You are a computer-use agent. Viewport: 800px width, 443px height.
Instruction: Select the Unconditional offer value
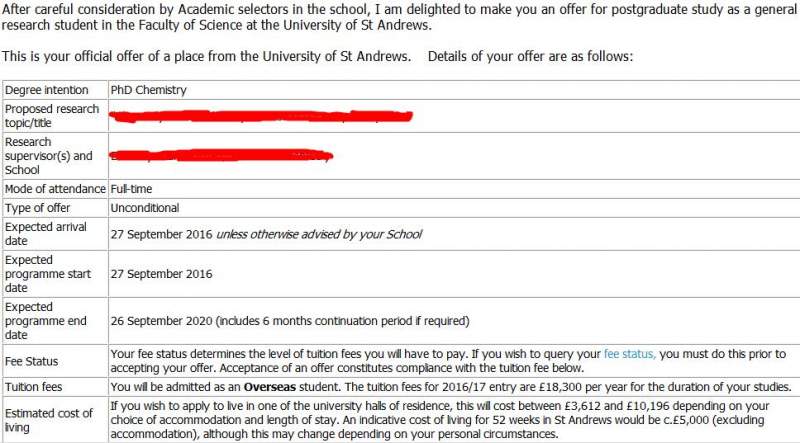pos(145,208)
